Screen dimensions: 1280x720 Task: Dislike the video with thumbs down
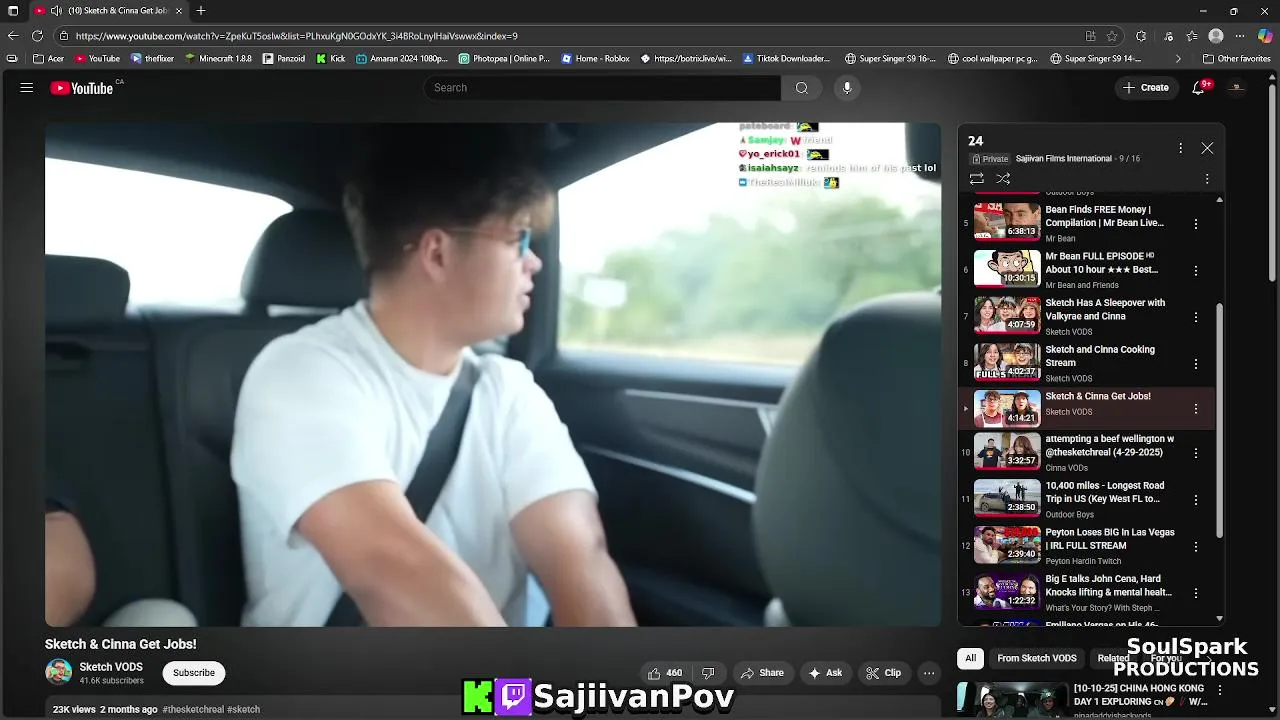click(708, 673)
